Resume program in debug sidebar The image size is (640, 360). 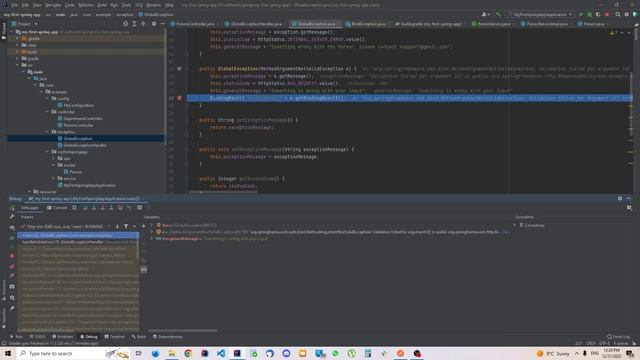click(12, 238)
